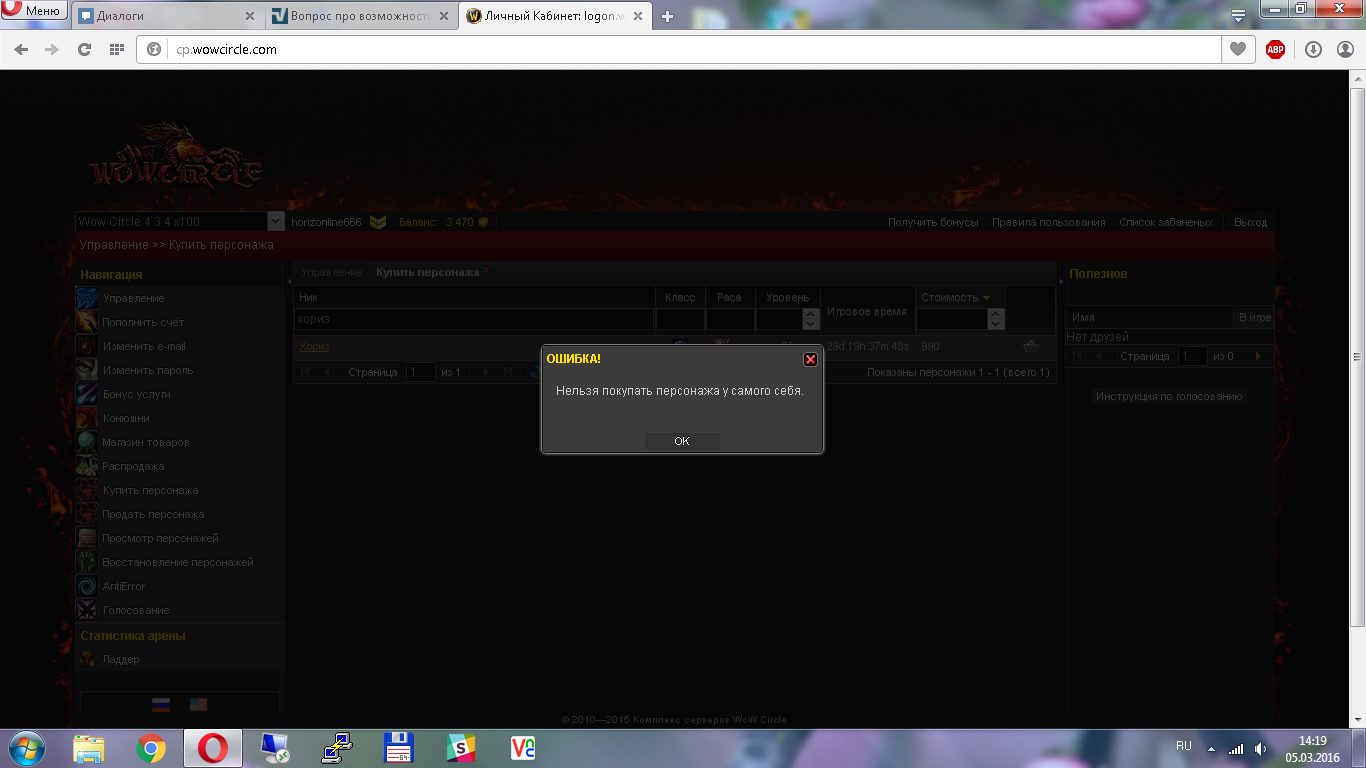Bookmark page with the heart icon
Screen dimensions: 1366x768
(1238, 49)
